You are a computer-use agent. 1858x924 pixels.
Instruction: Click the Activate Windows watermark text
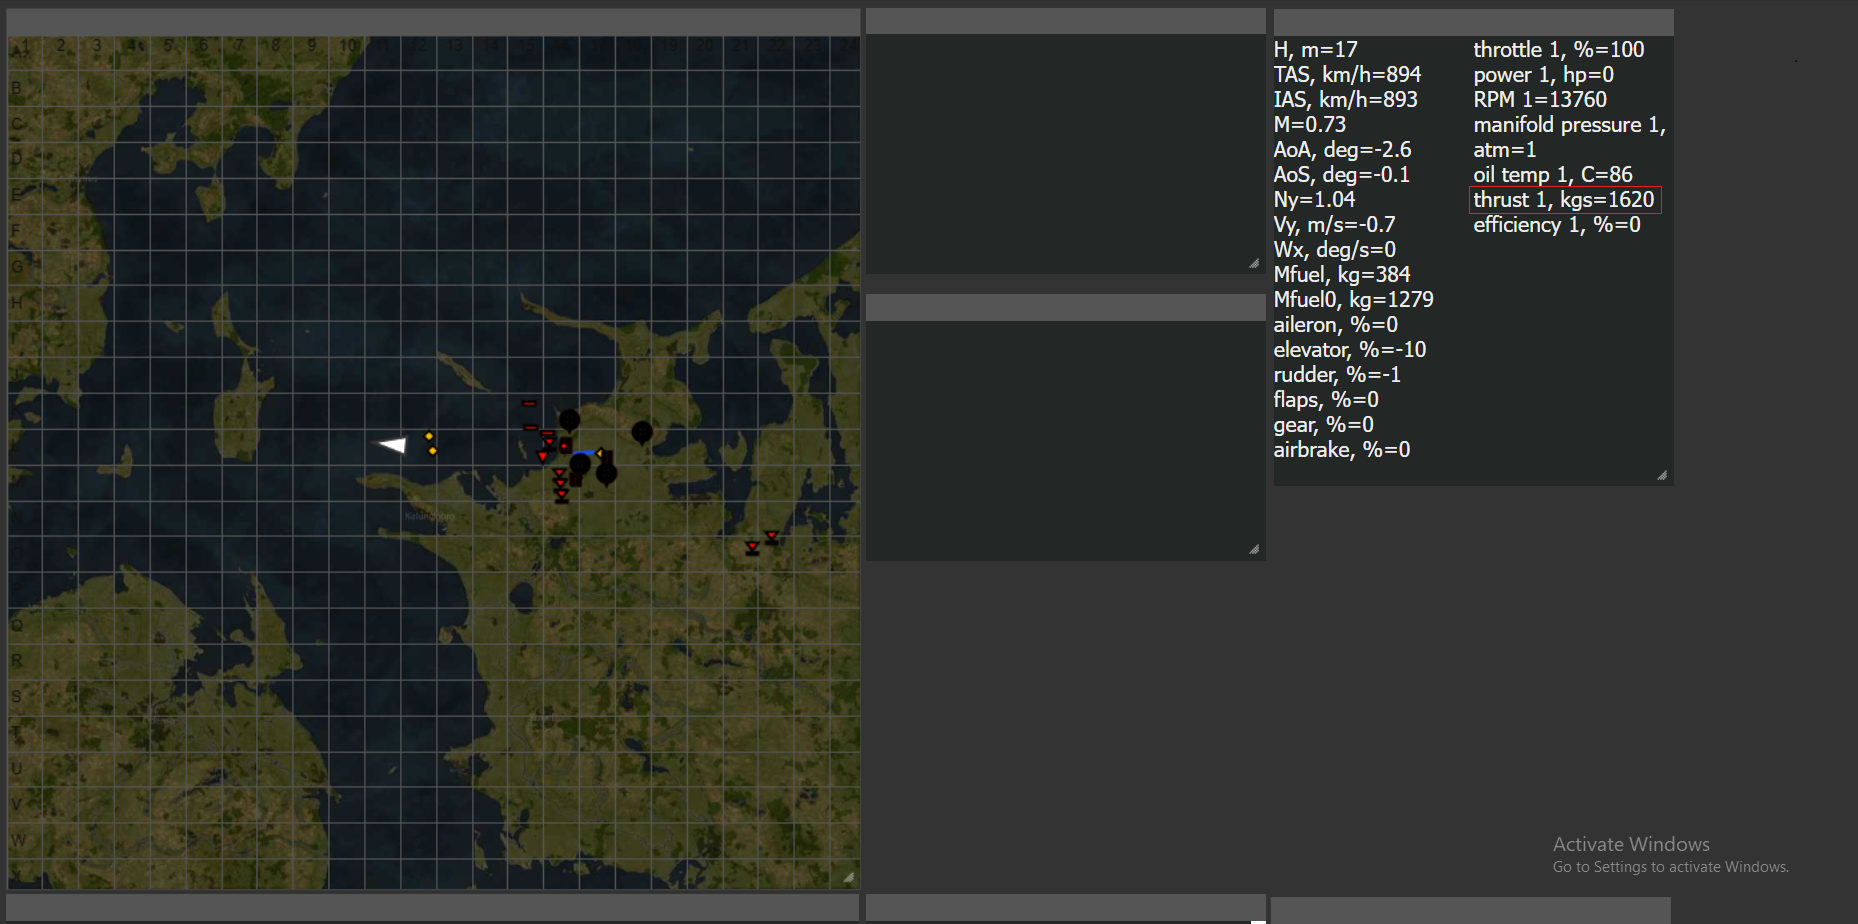pyautogui.click(x=1631, y=844)
